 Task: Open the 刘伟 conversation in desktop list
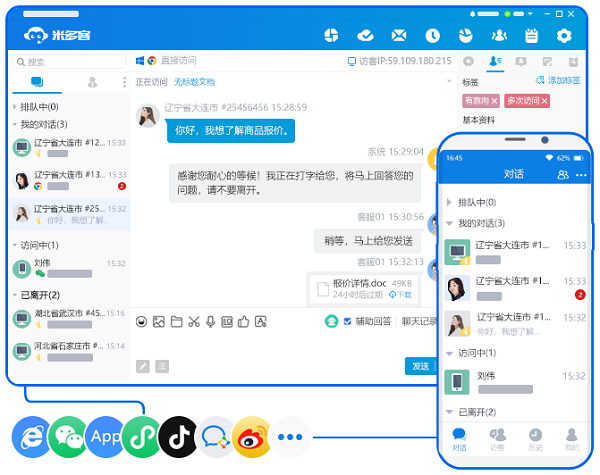pos(69,268)
